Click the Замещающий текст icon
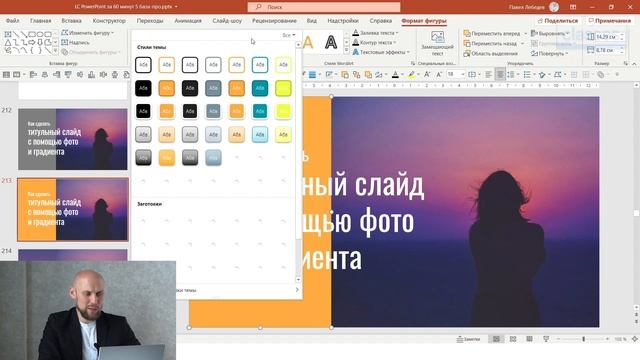640x360 pixels. tap(438, 38)
